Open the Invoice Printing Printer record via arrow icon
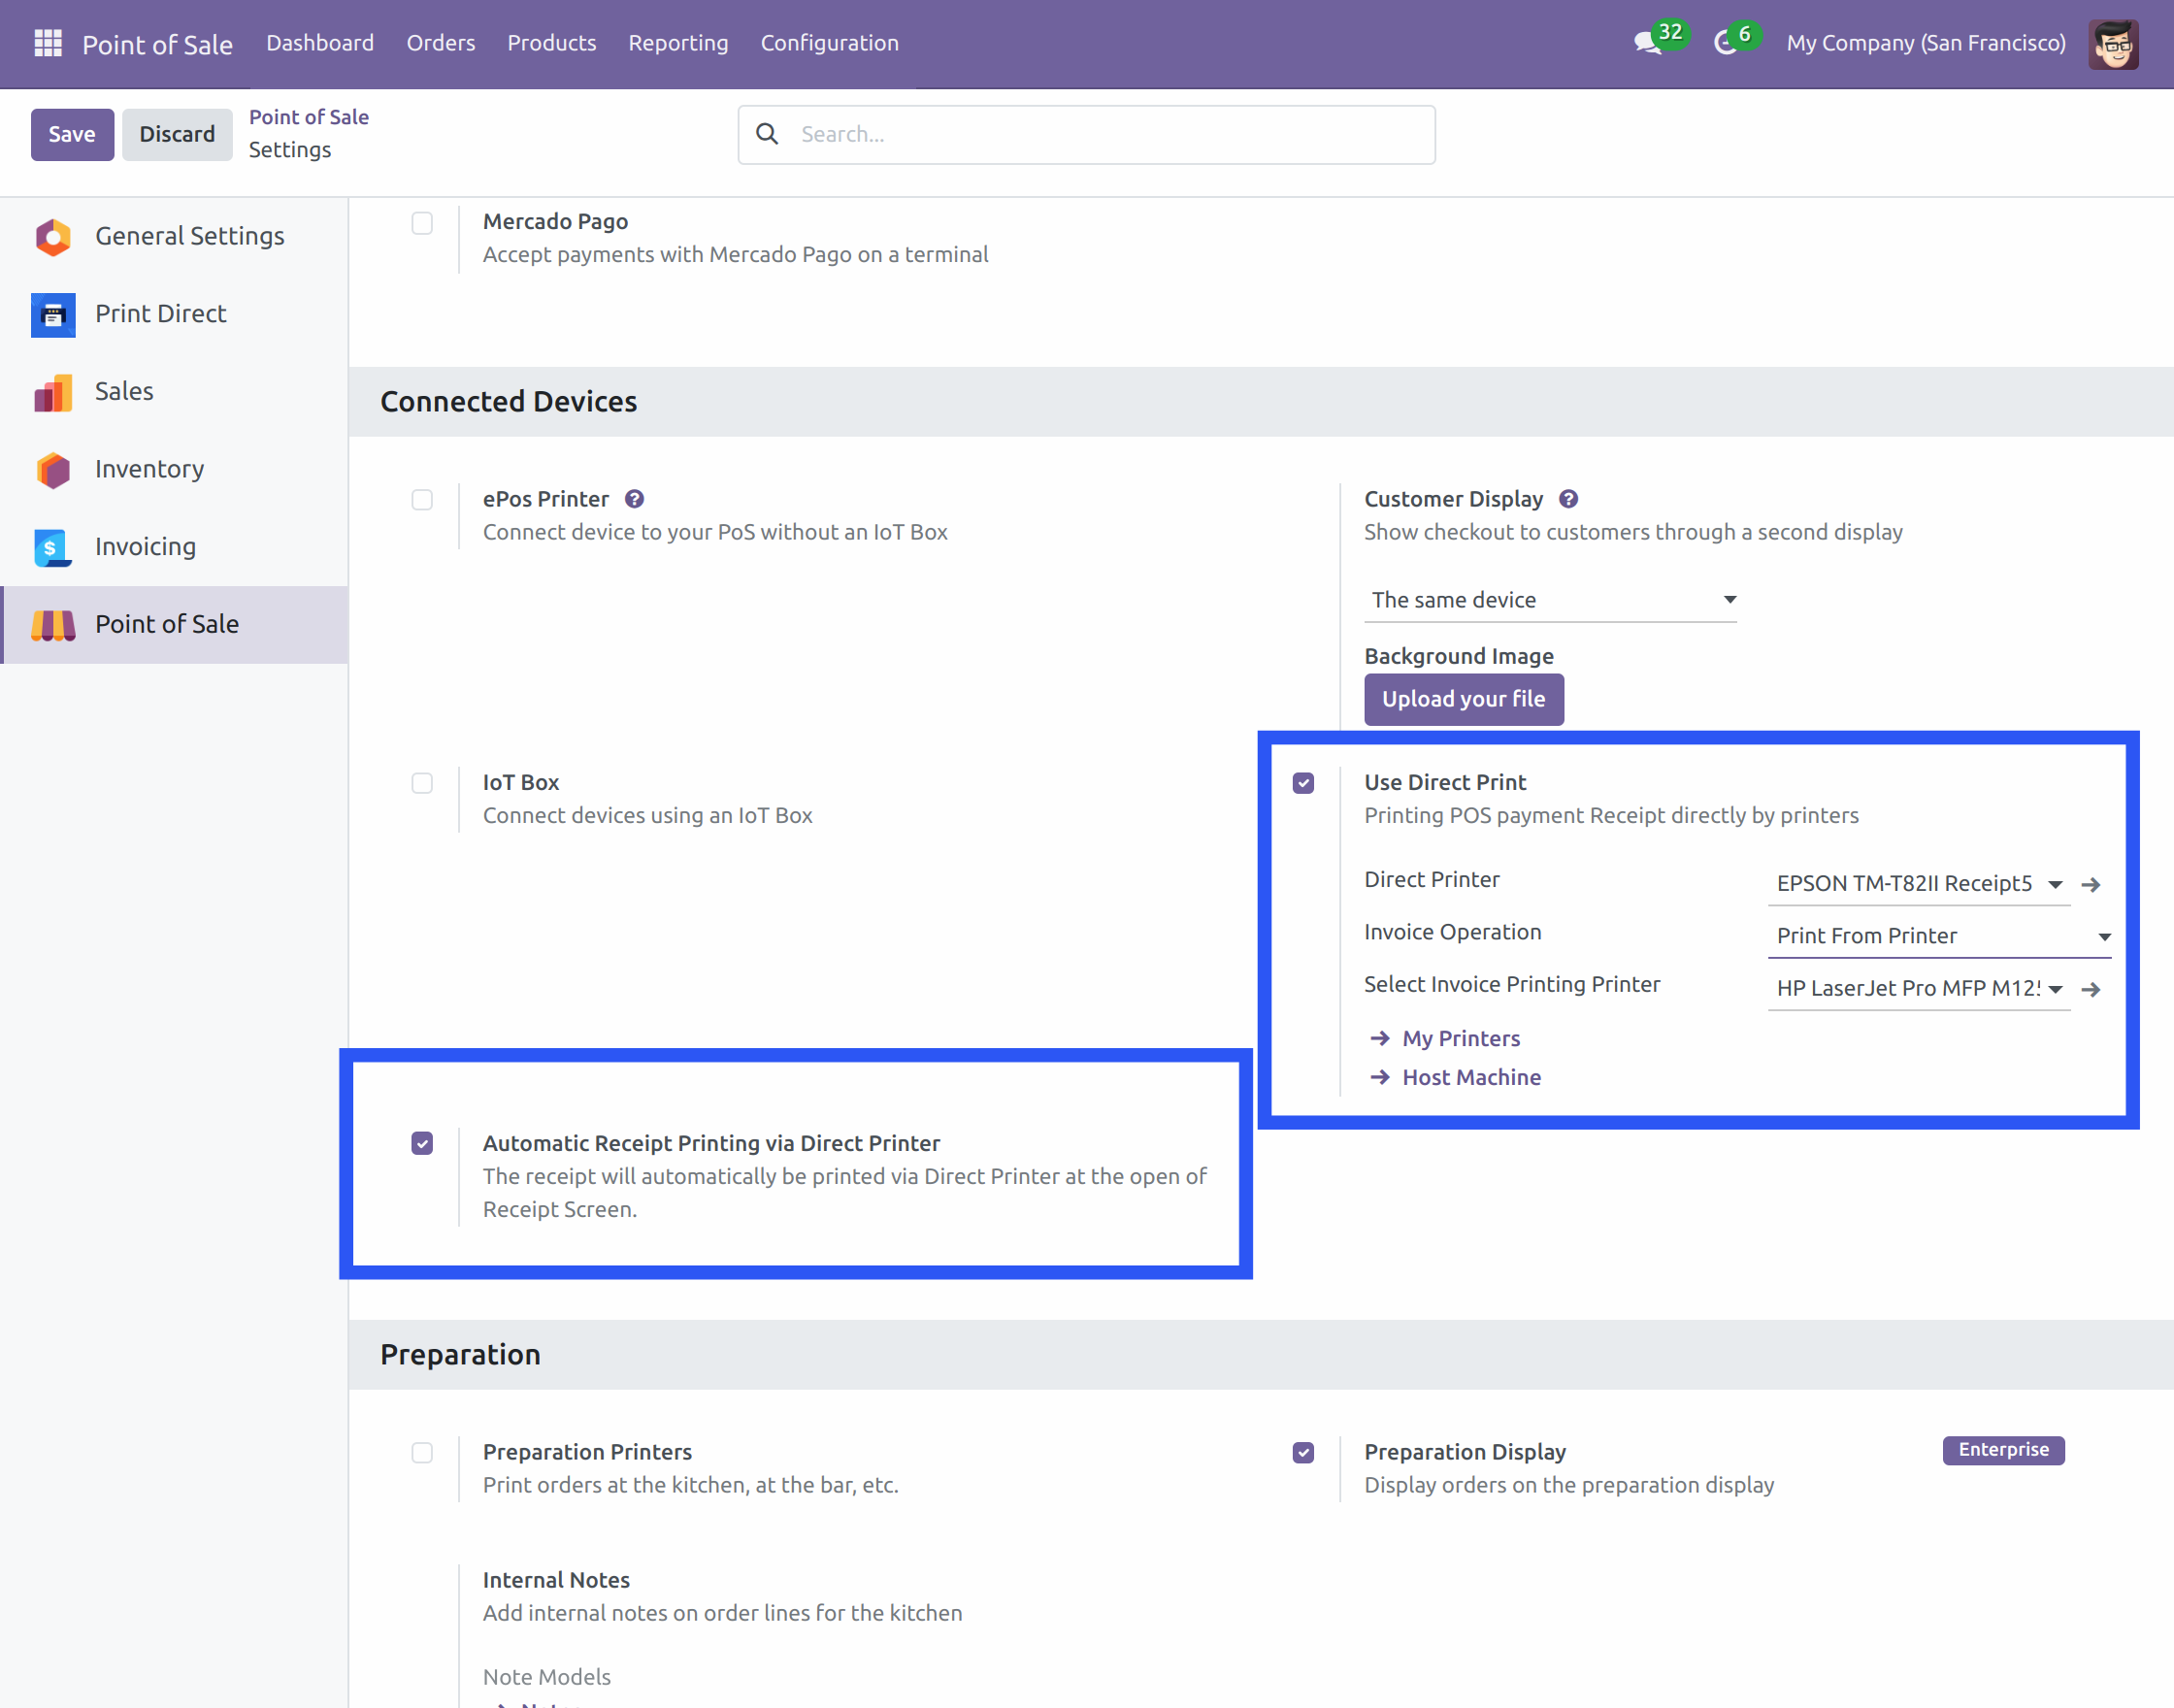The height and width of the screenshot is (1708, 2174). point(2090,990)
